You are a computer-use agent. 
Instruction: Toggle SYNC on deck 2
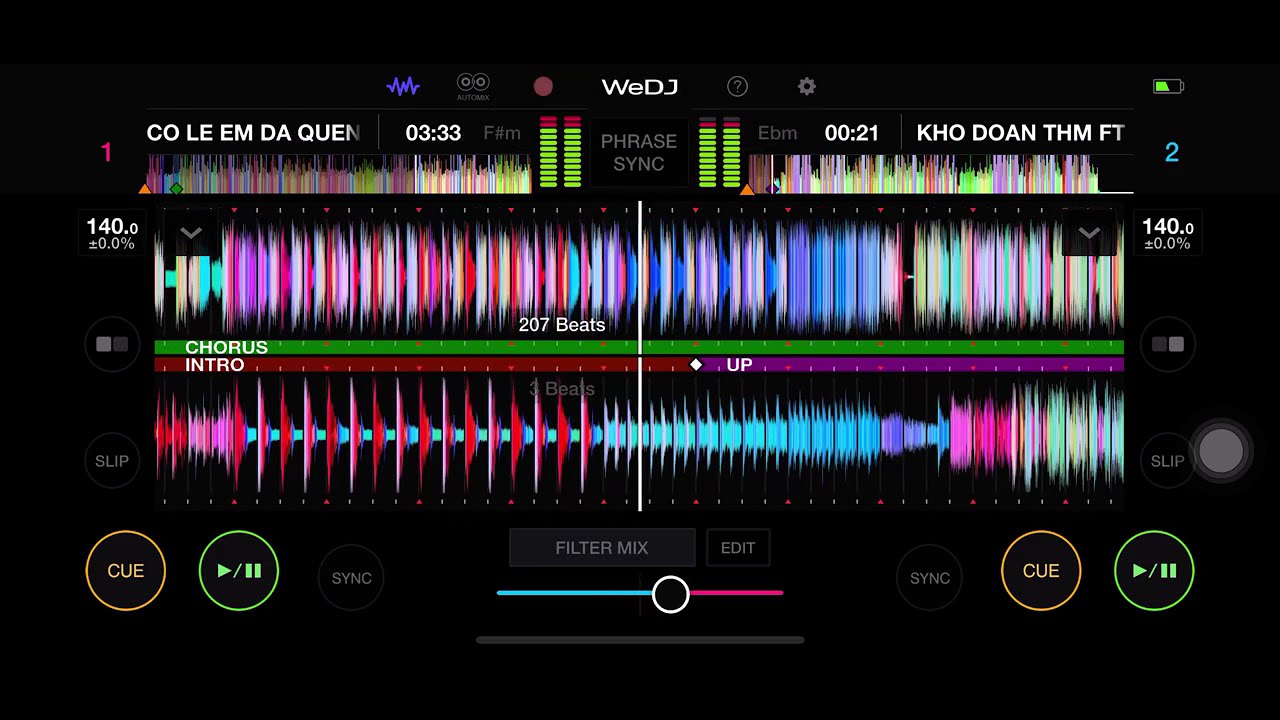[x=929, y=578]
